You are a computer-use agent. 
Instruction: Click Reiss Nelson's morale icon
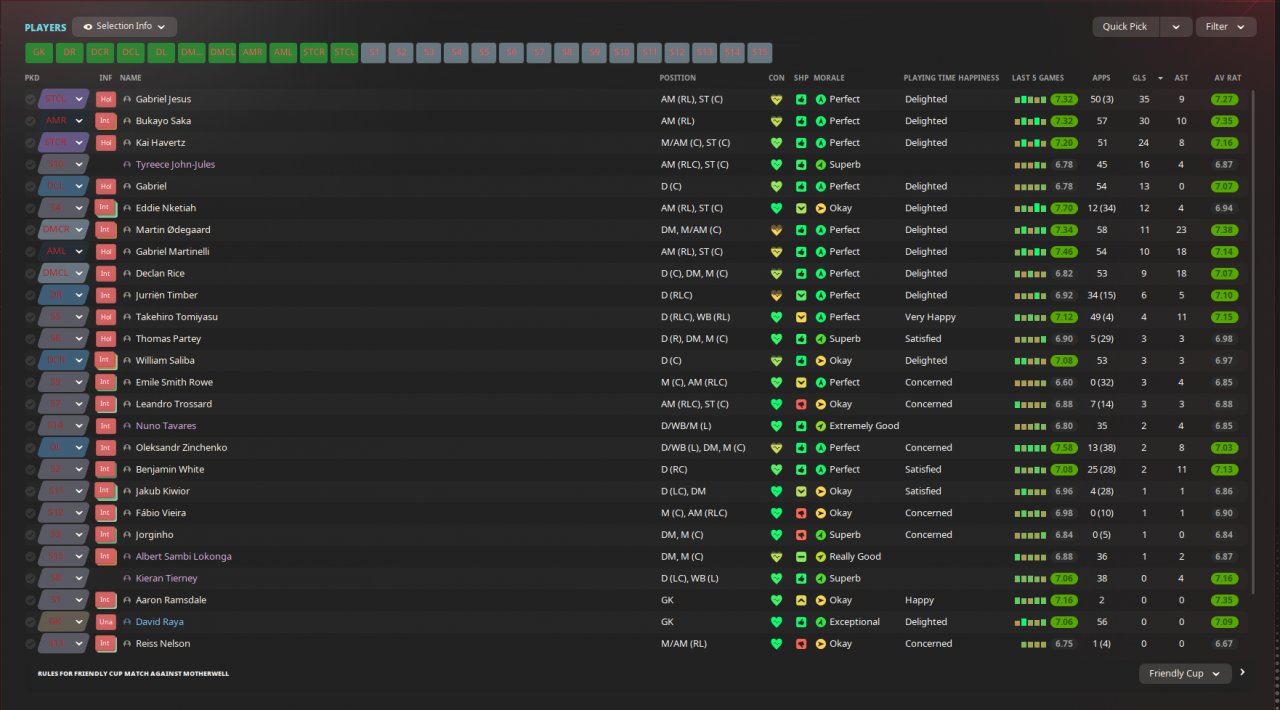click(x=821, y=644)
